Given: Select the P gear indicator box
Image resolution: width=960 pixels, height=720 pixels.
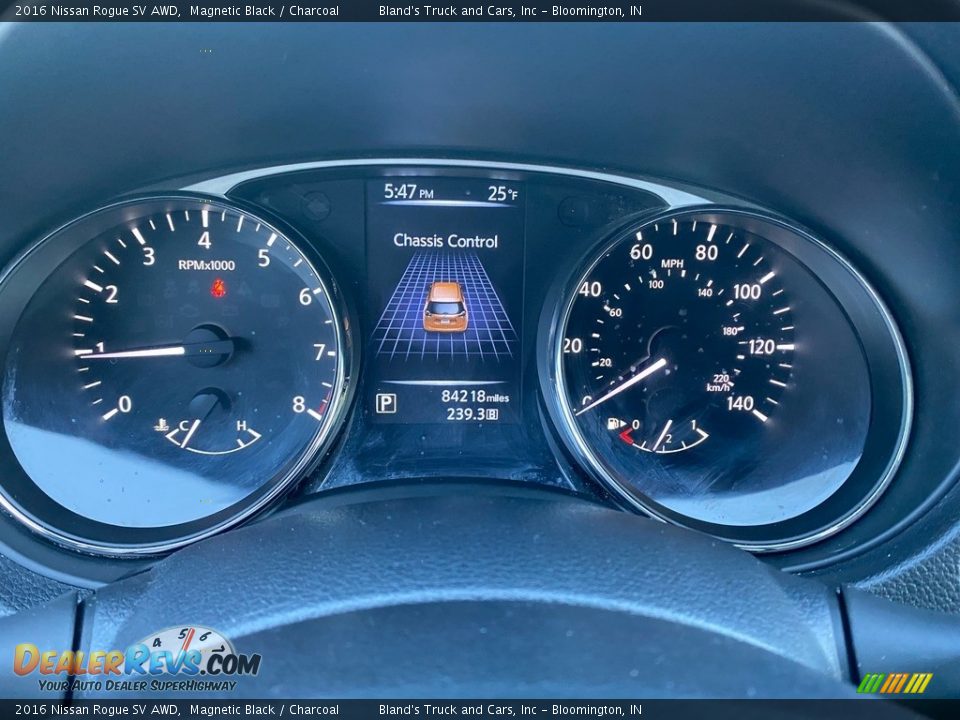Looking at the screenshot, I should pos(386,403).
